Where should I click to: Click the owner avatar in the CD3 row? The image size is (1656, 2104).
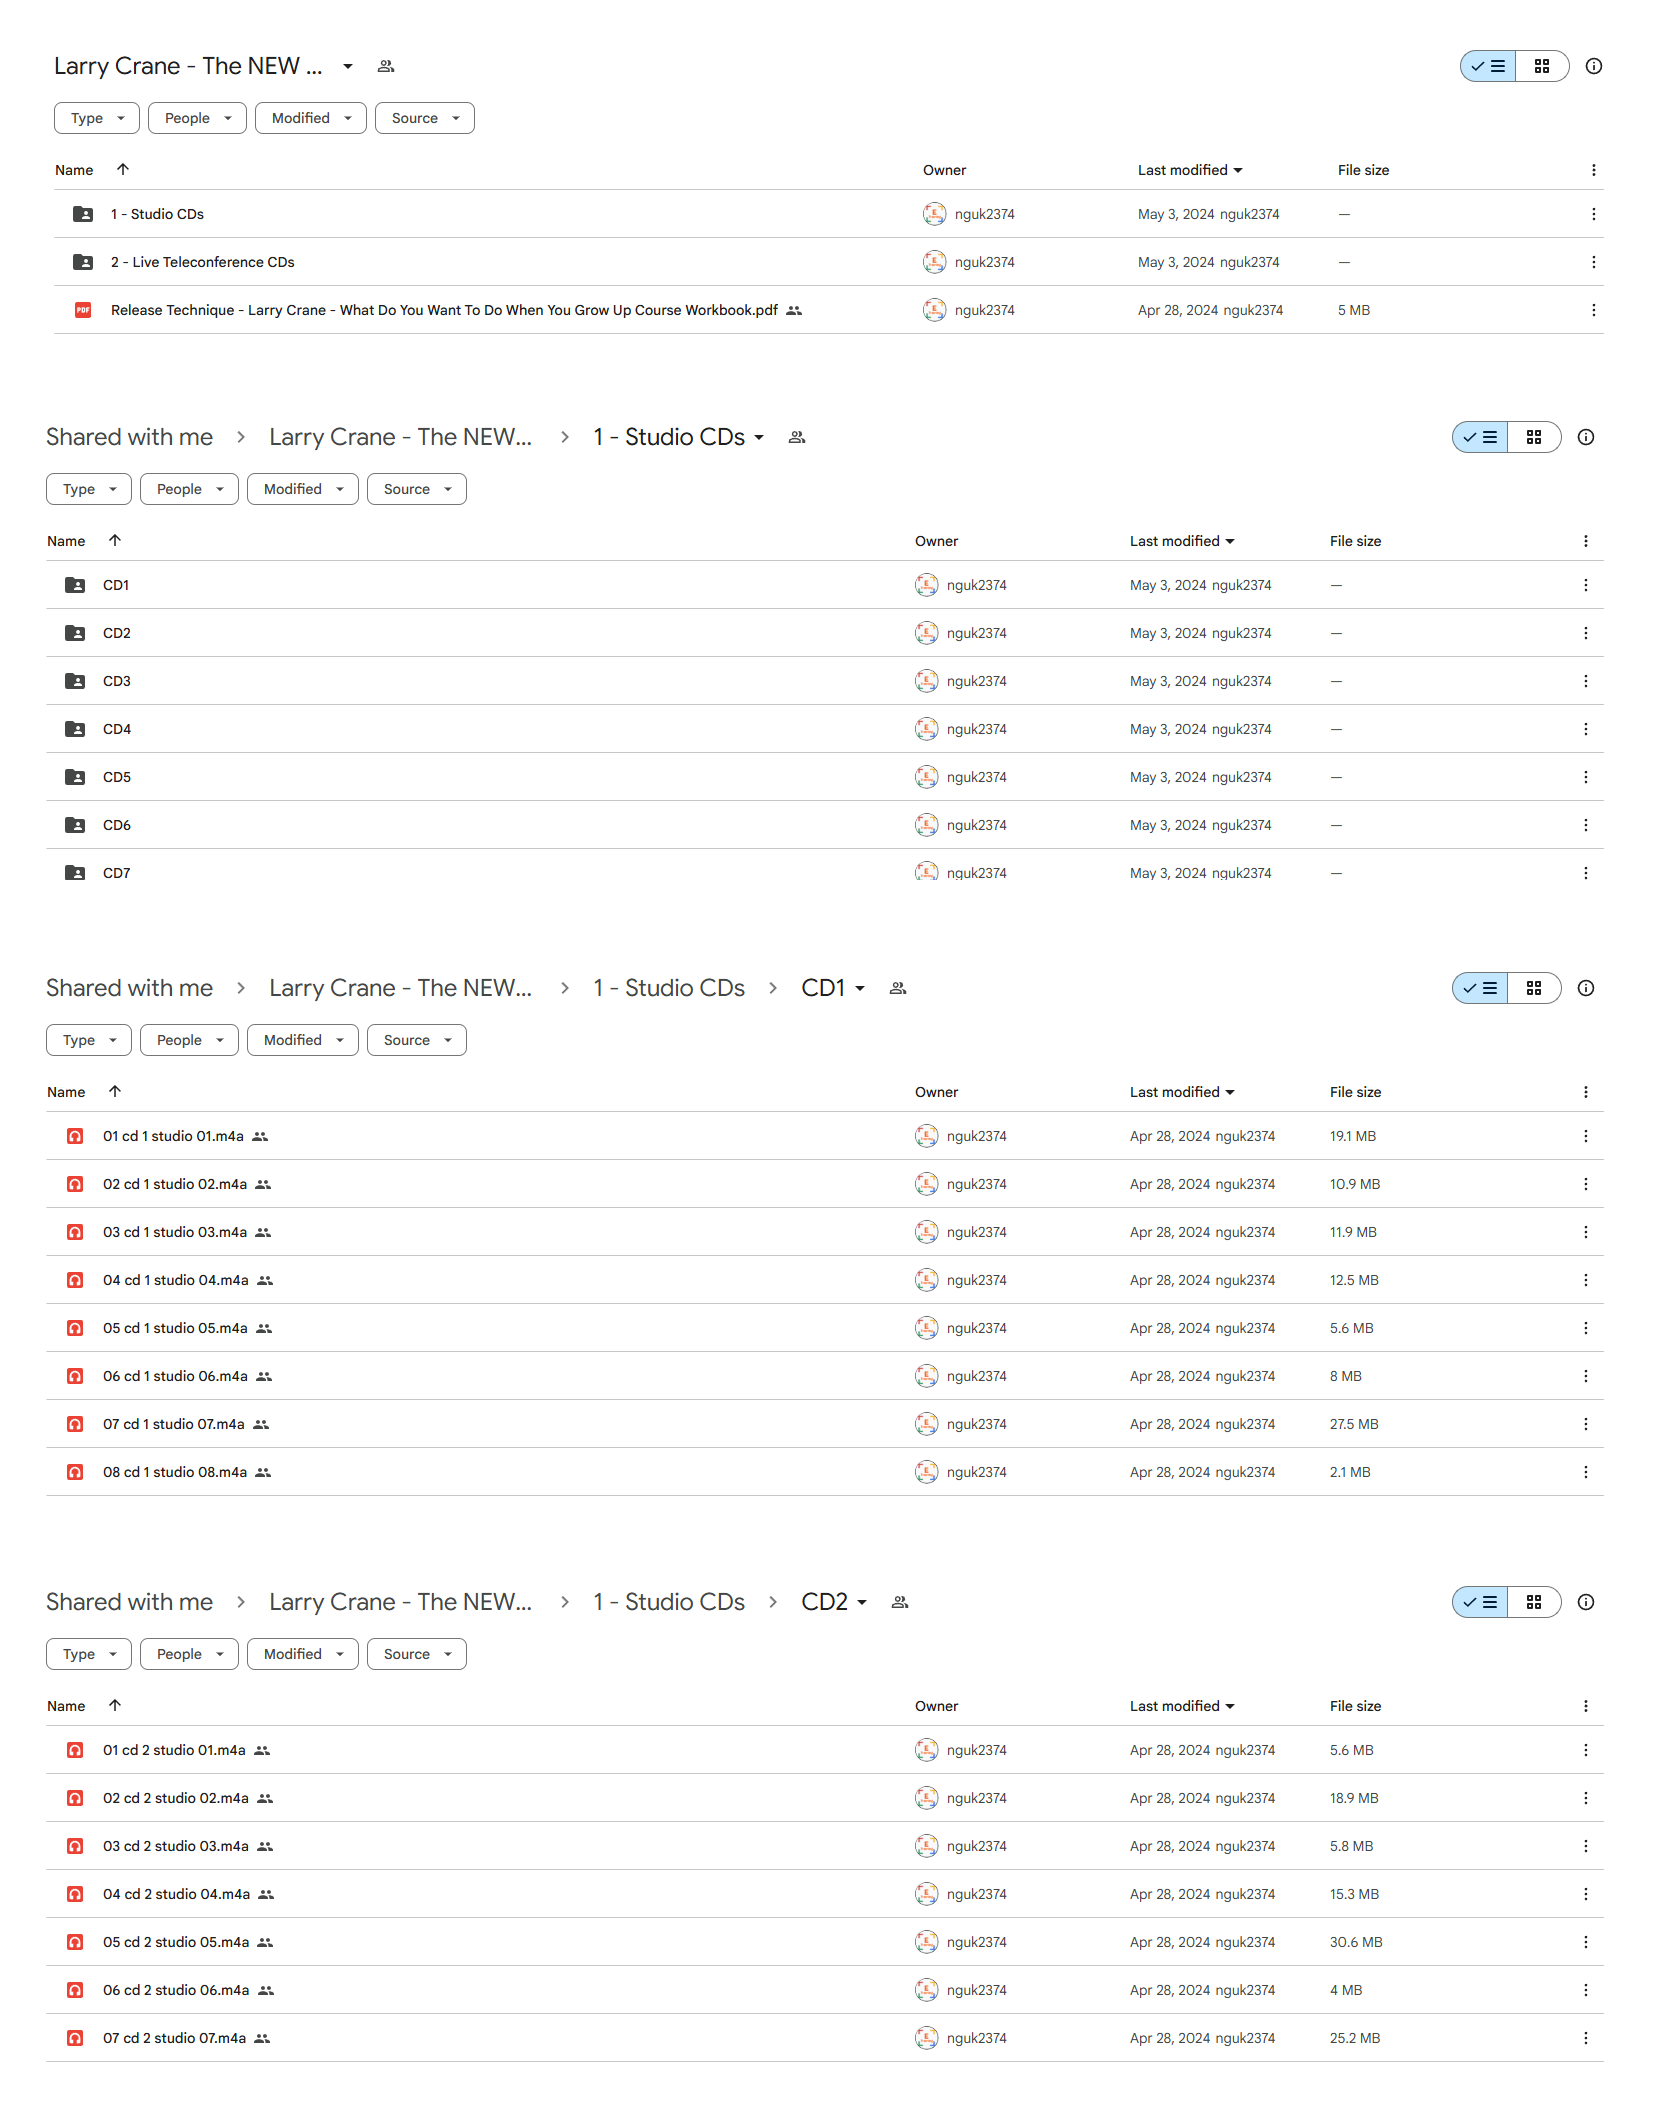tap(927, 681)
